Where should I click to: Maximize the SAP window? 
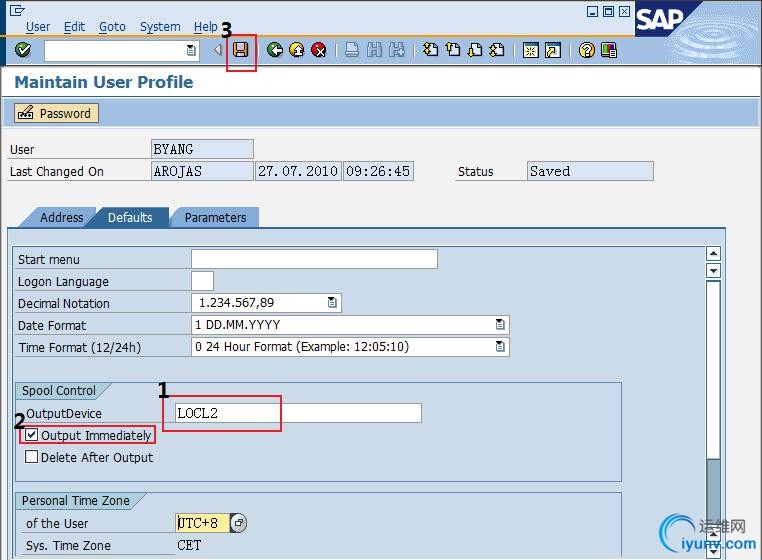point(608,11)
